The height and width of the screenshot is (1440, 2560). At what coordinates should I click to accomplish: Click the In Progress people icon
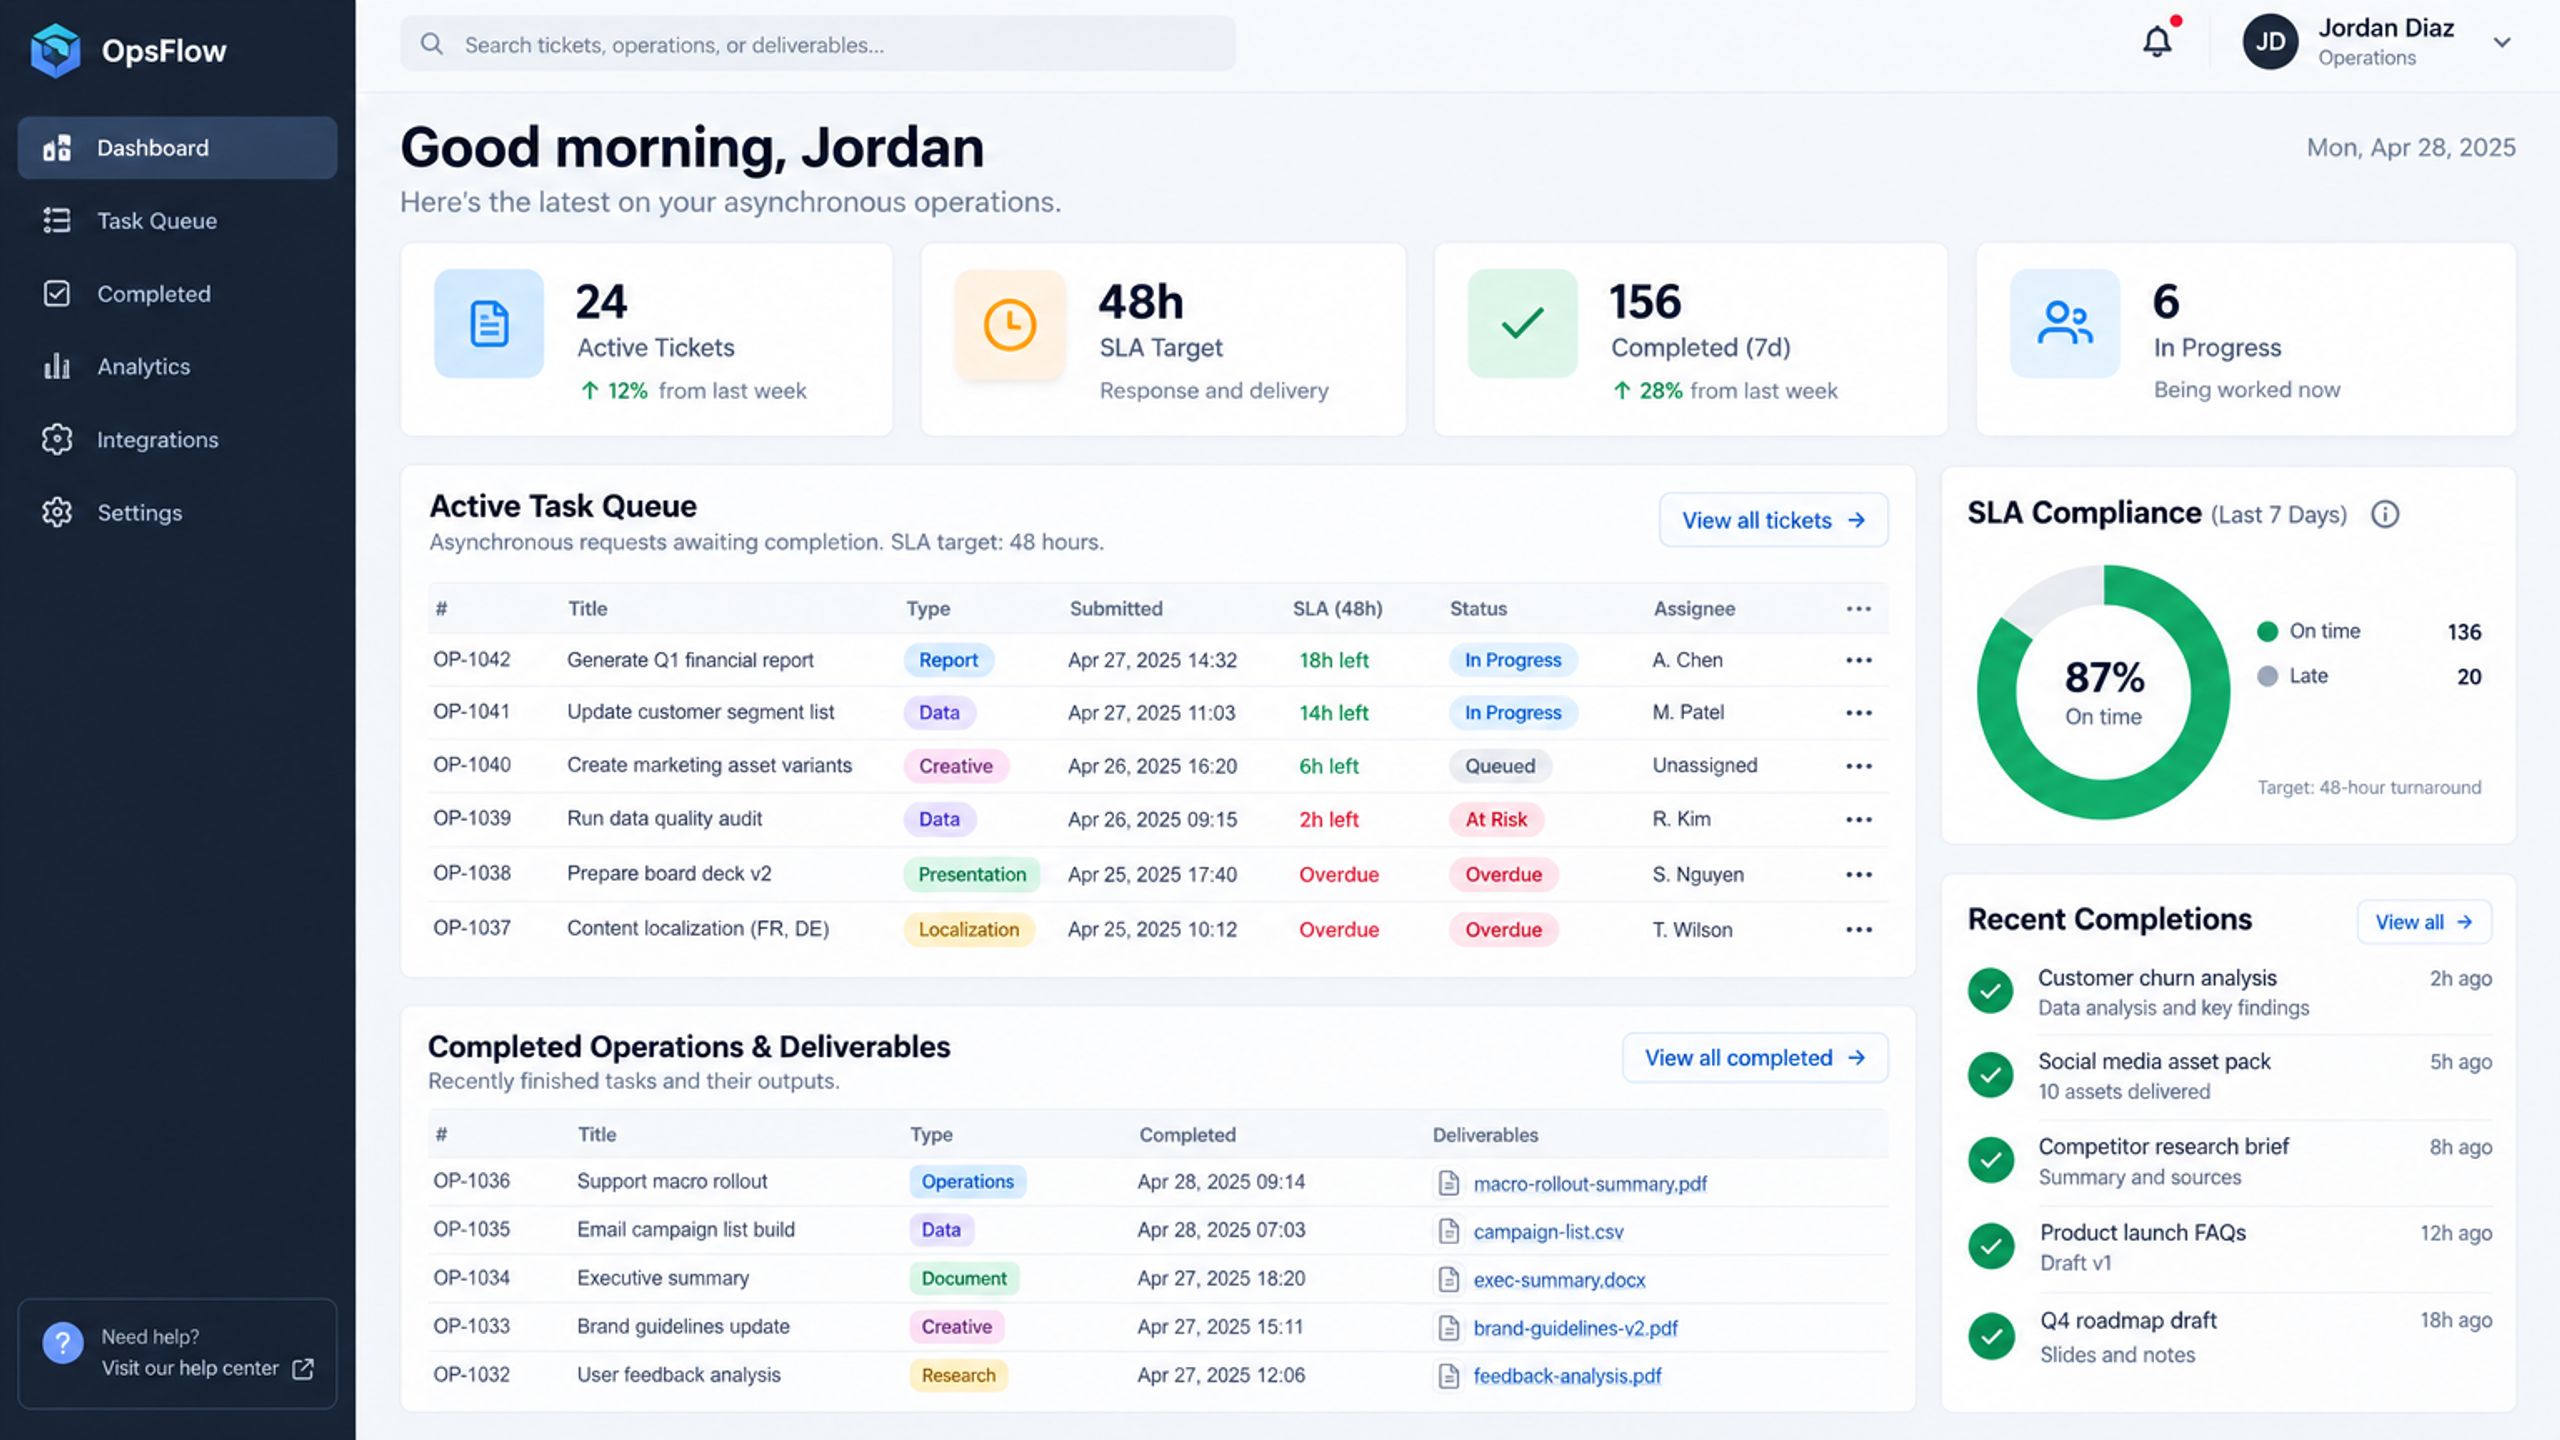point(2065,324)
